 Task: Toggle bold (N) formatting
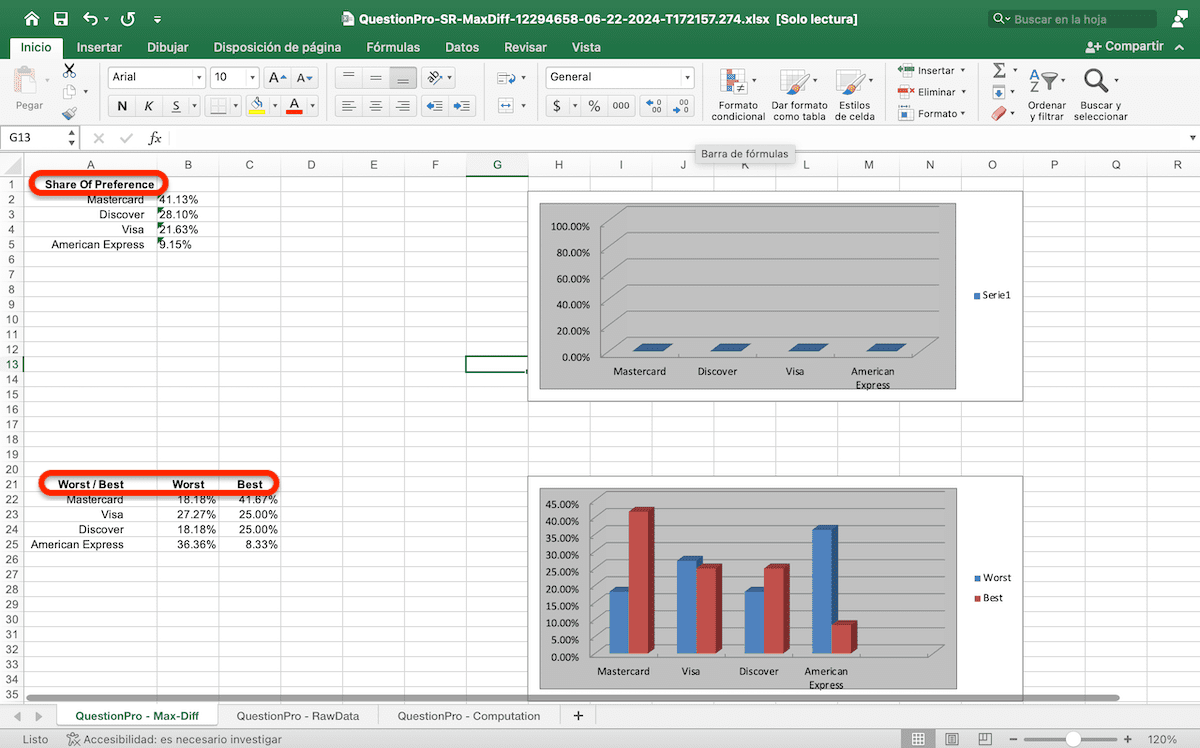click(122, 106)
